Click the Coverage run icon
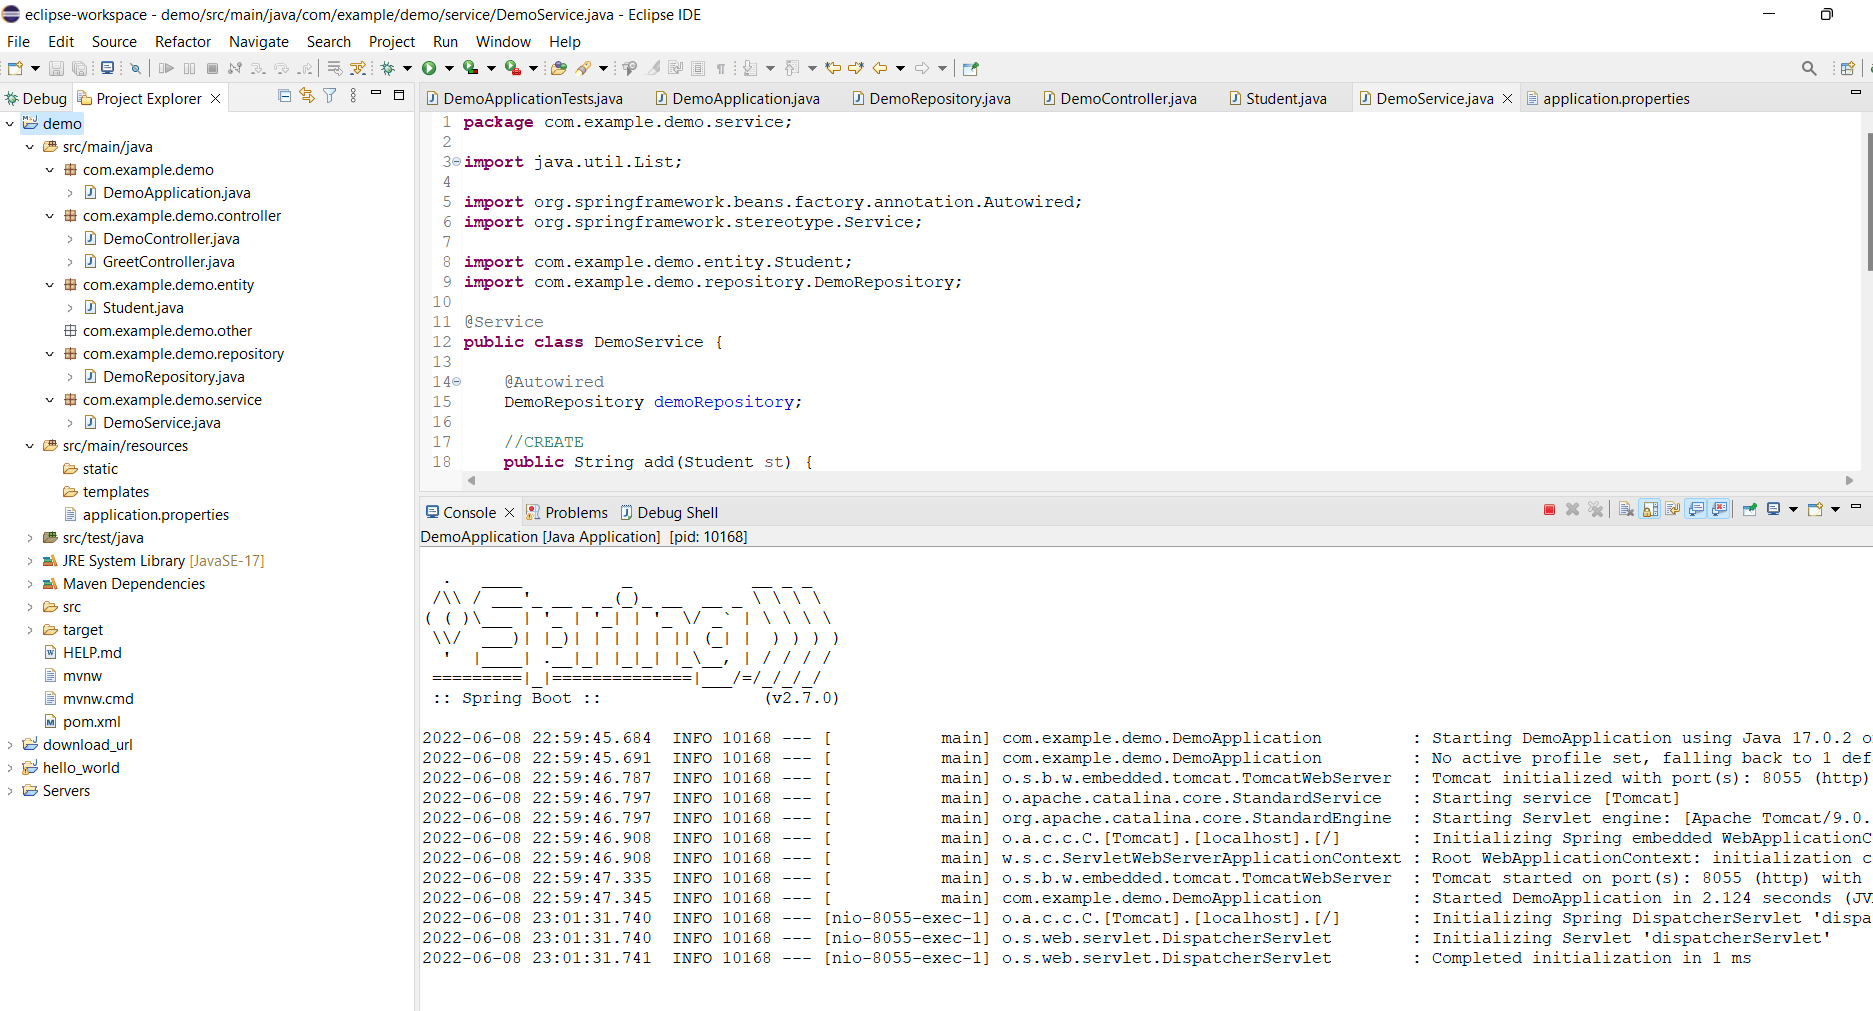The image size is (1873, 1011). tap(470, 68)
